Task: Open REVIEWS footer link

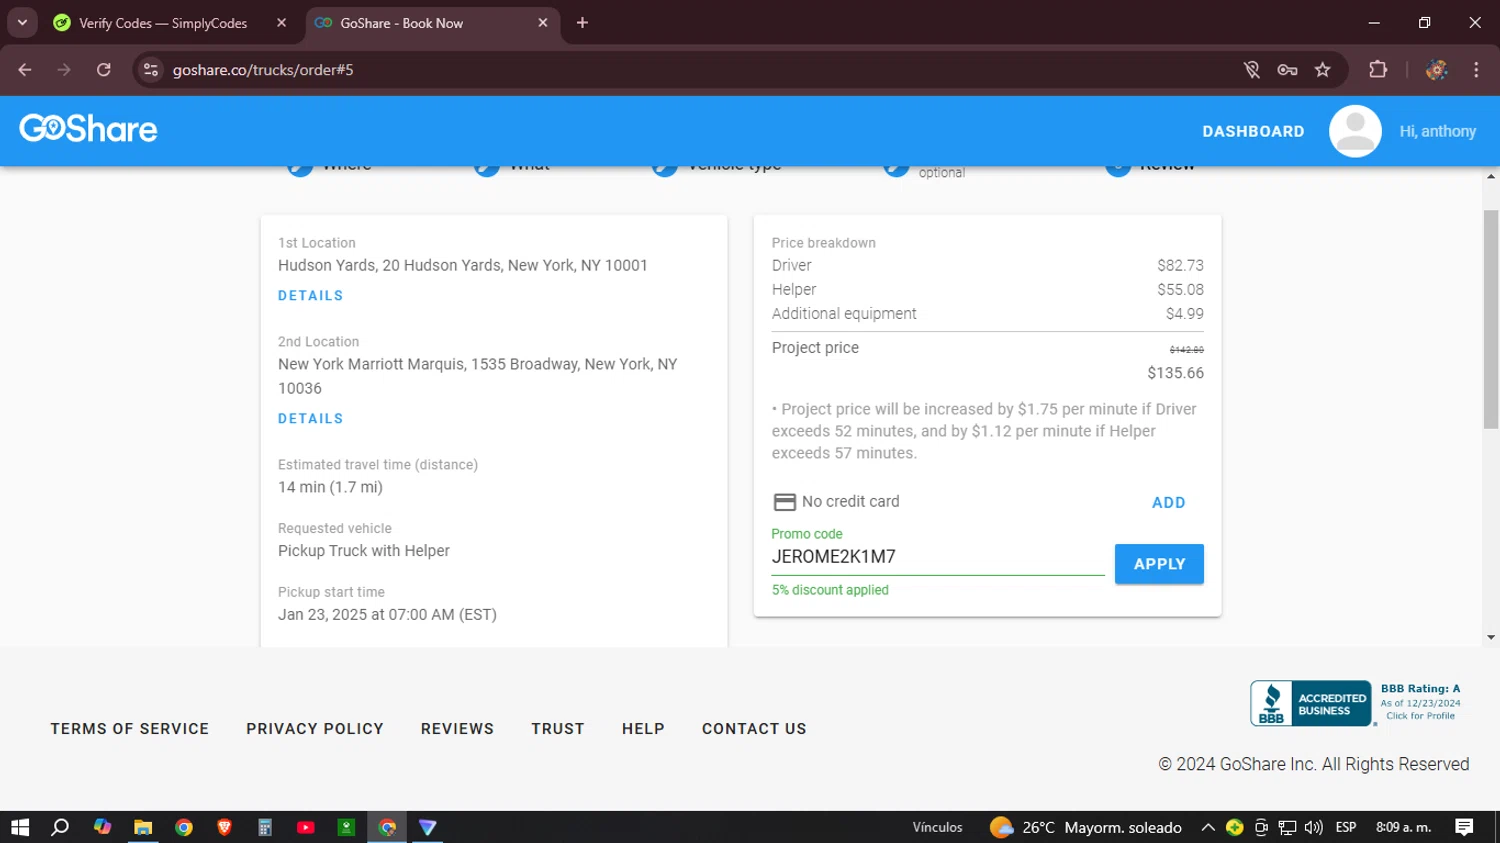Action: pos(457,729)
